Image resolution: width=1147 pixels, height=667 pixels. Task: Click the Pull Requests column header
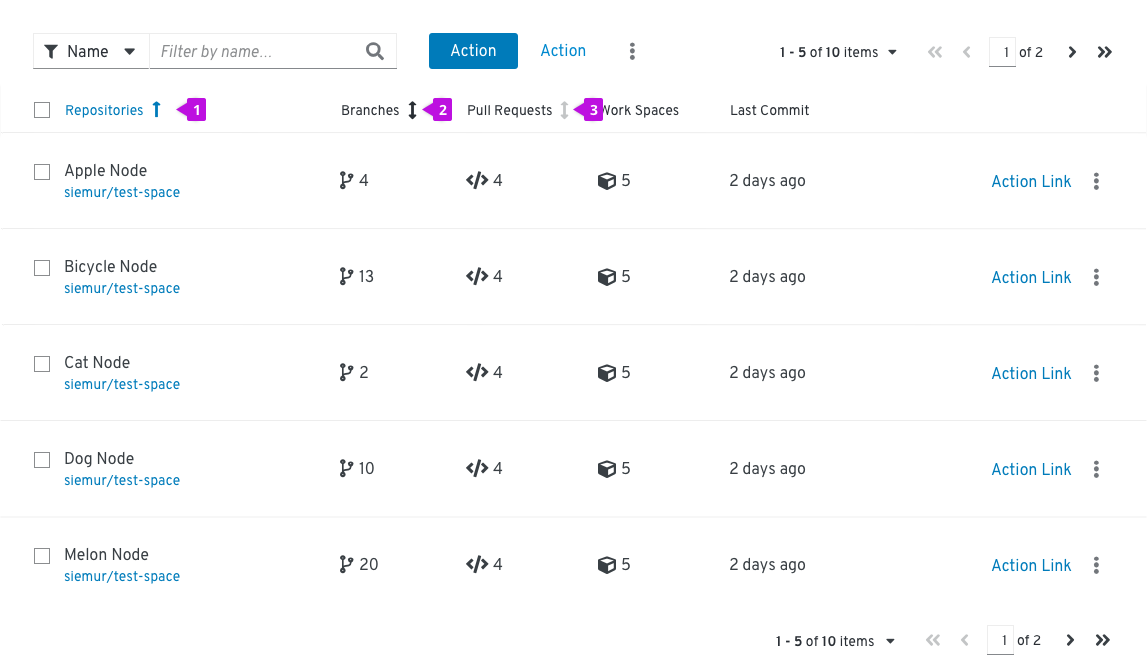coord(509,110)
